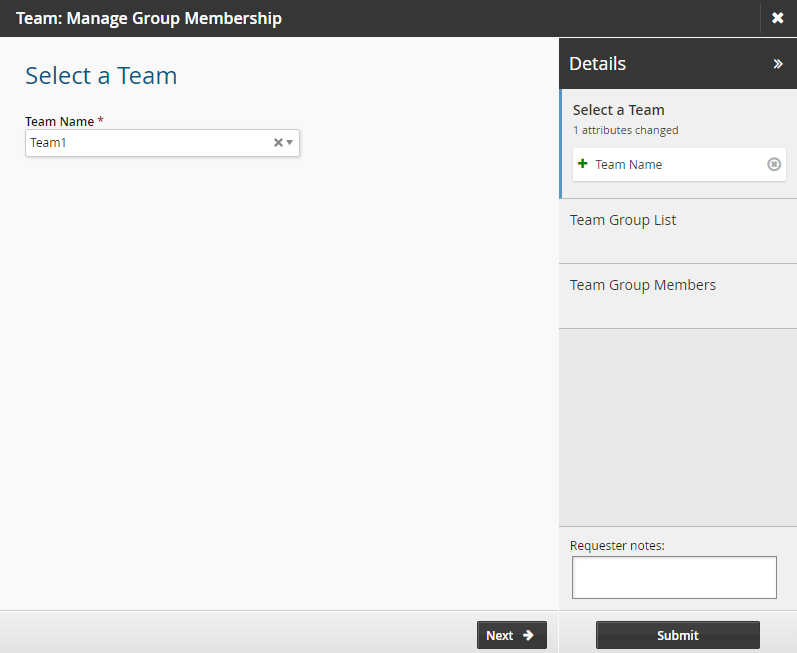
Task: Click the Requester notes label
Action: tap(617, 545)
